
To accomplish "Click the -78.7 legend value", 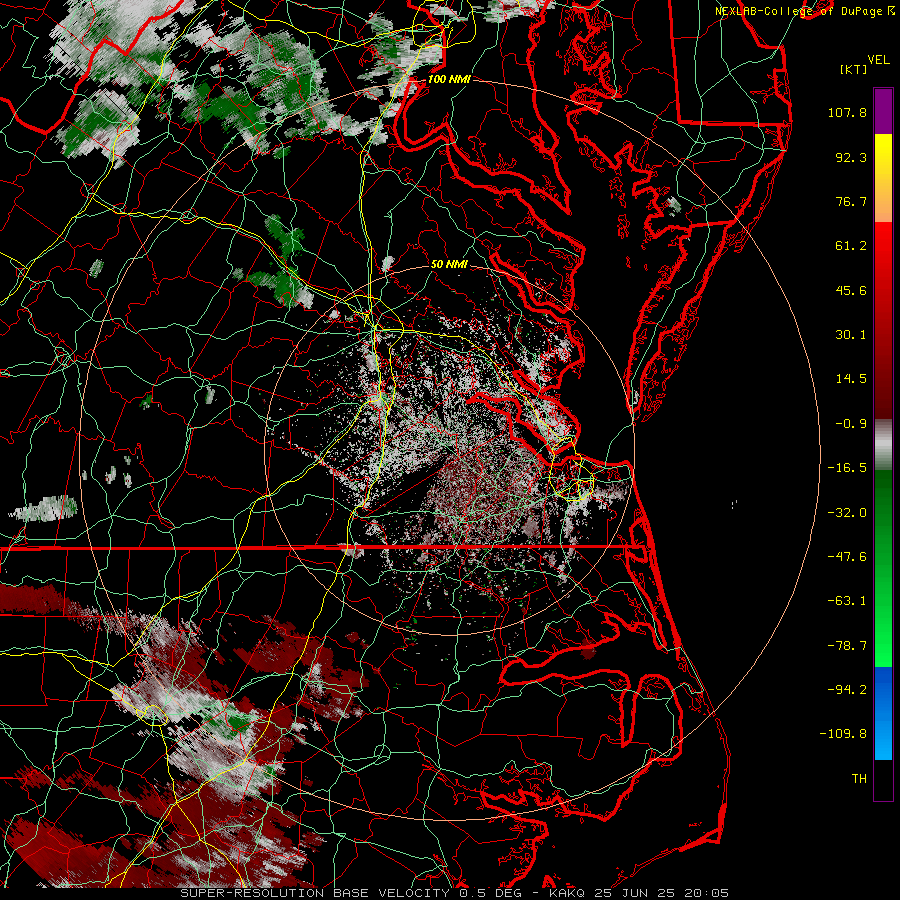I will (x=847, y=646).
